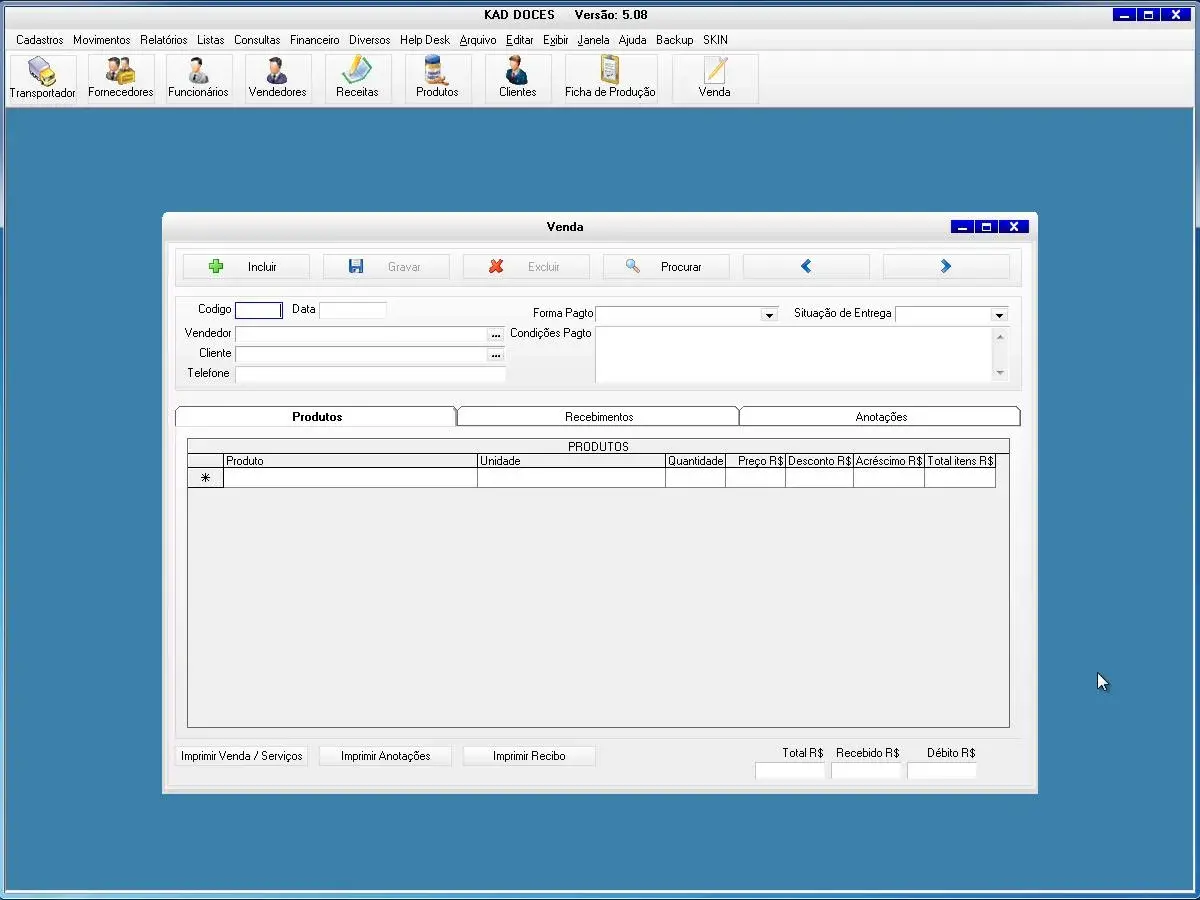Screen dimensions: 1200x900
Task: Open the Listas menu
Action: coord(211,40)
